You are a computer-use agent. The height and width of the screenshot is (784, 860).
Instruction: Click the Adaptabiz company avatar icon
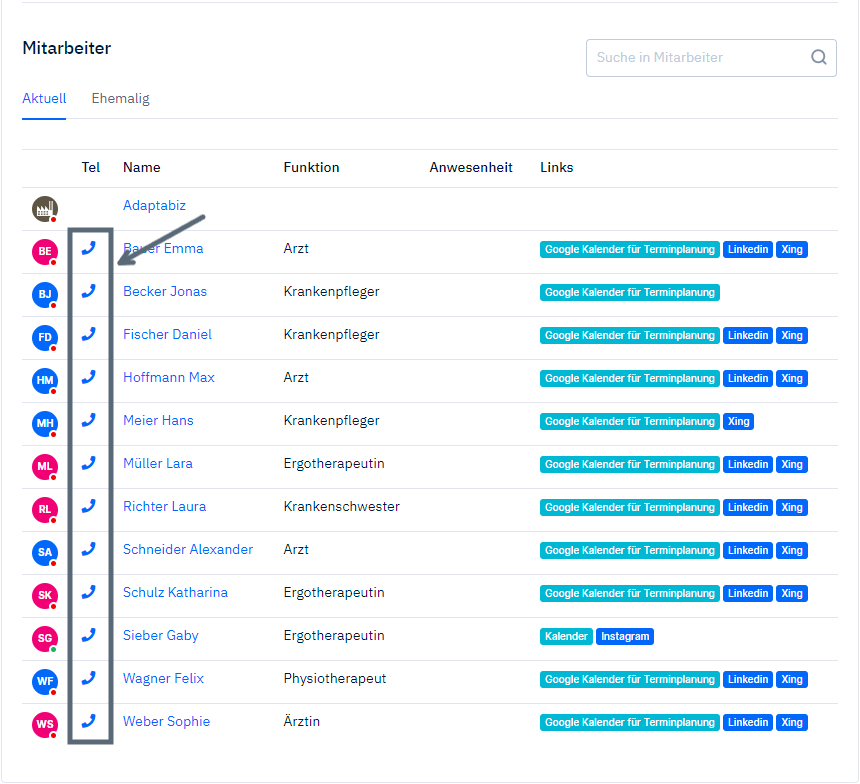click(x=44, y=208)
